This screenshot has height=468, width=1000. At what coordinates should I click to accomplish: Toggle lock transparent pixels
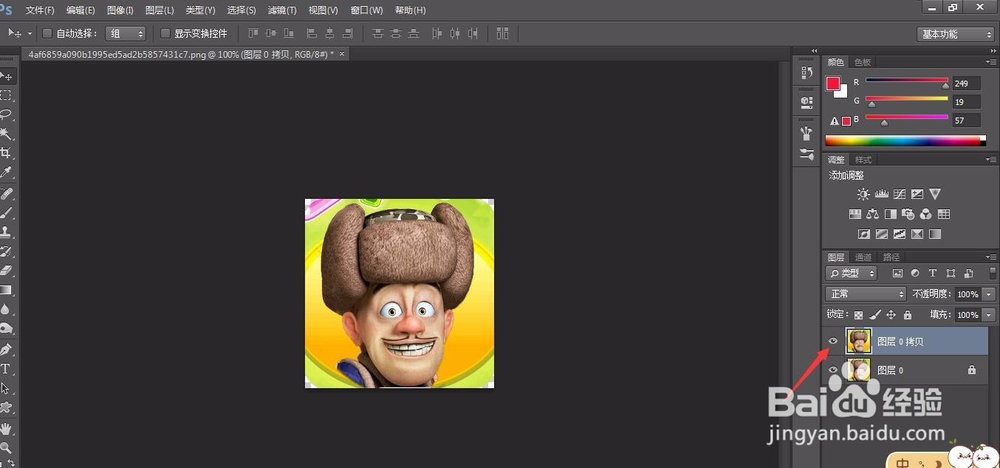[859, 314]
